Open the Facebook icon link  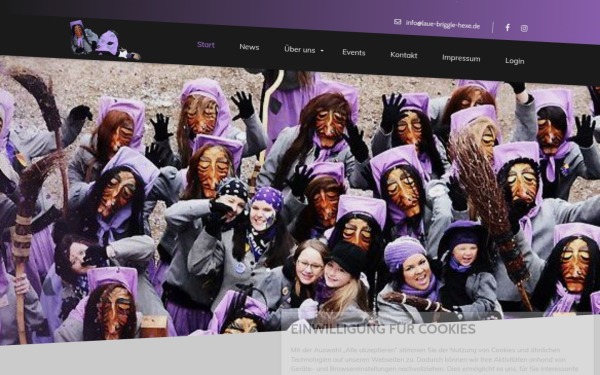tap(507, 28)
